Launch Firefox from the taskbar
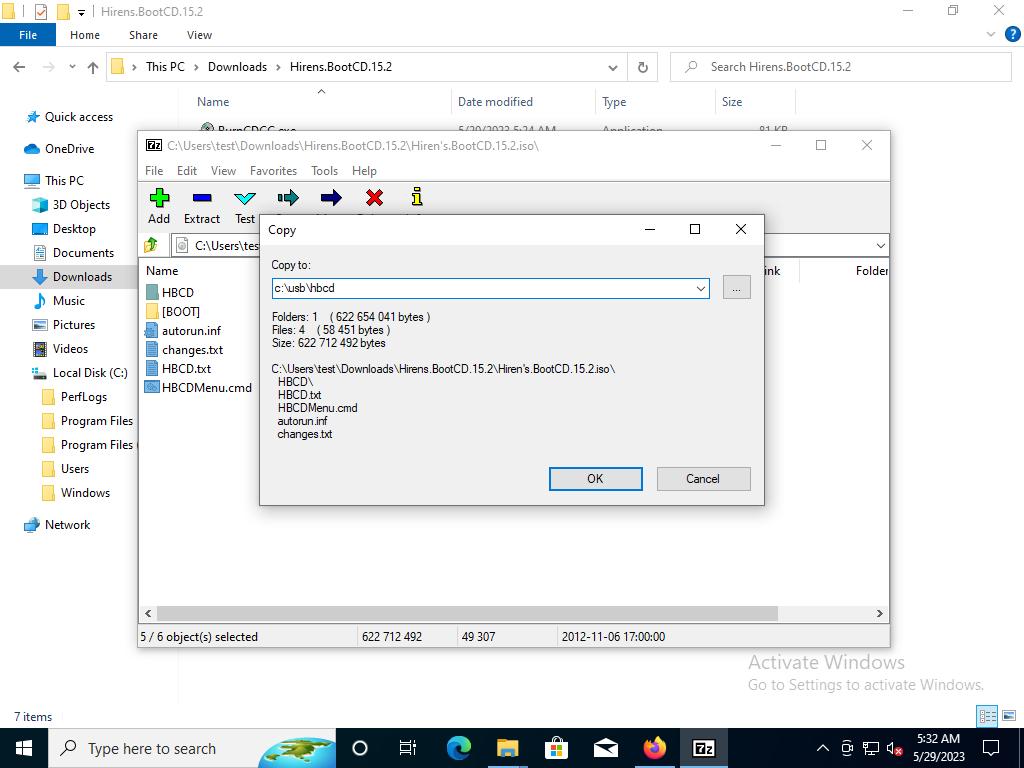The image size is (1024, 768). click(655, 748)
